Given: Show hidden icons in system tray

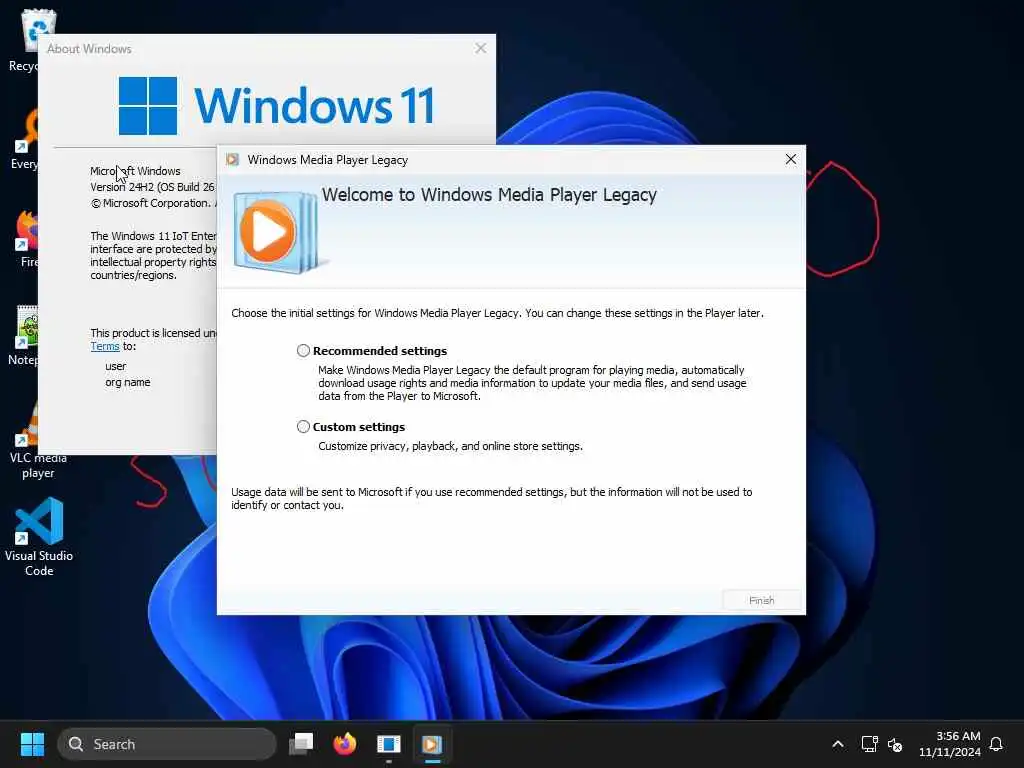Looking at the screenshot, I should [x=838, y=744].
